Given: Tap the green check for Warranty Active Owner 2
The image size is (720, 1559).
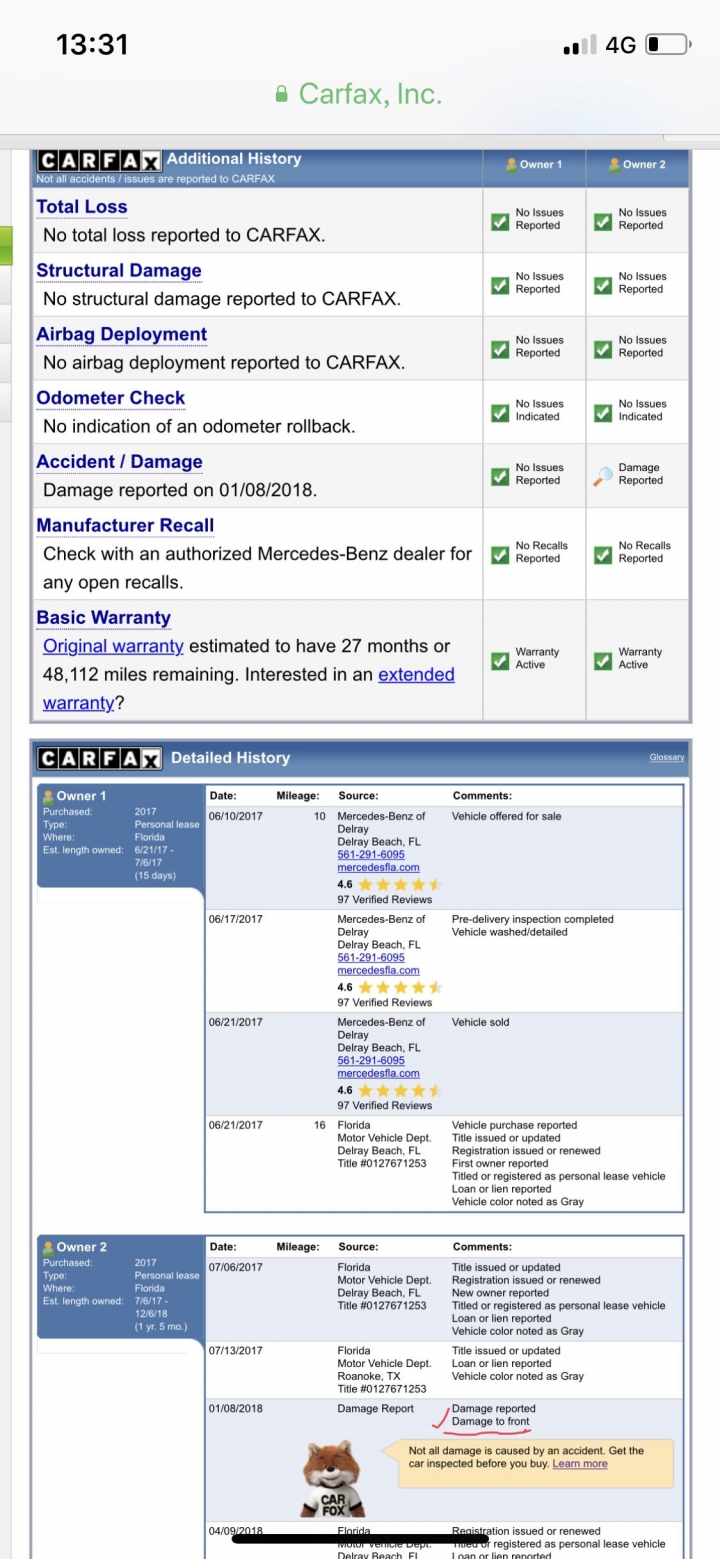Looking at the screenshot, I should (x=603, y=659).
